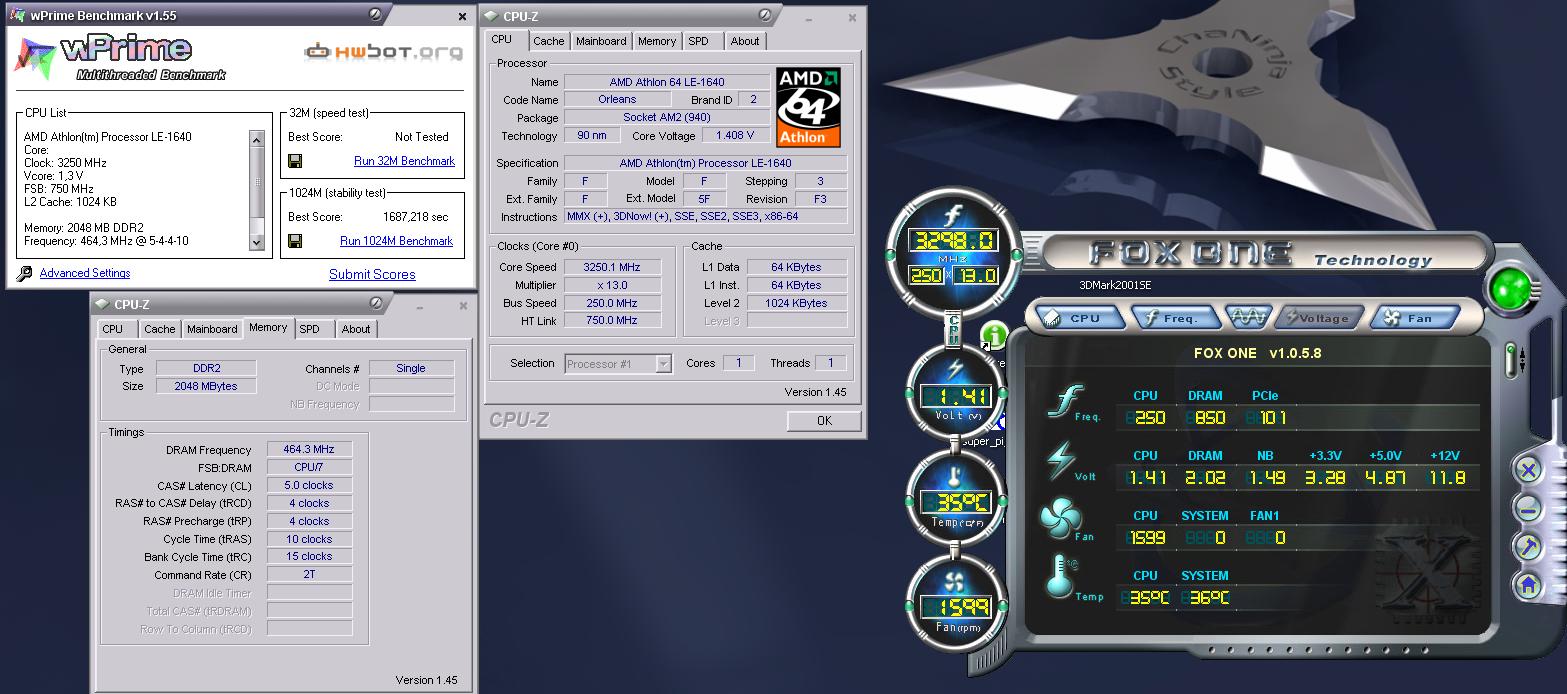1567x694 pixels.
Task: Click the CPU List scrollbar up arrow
Action: click(257, 138)
